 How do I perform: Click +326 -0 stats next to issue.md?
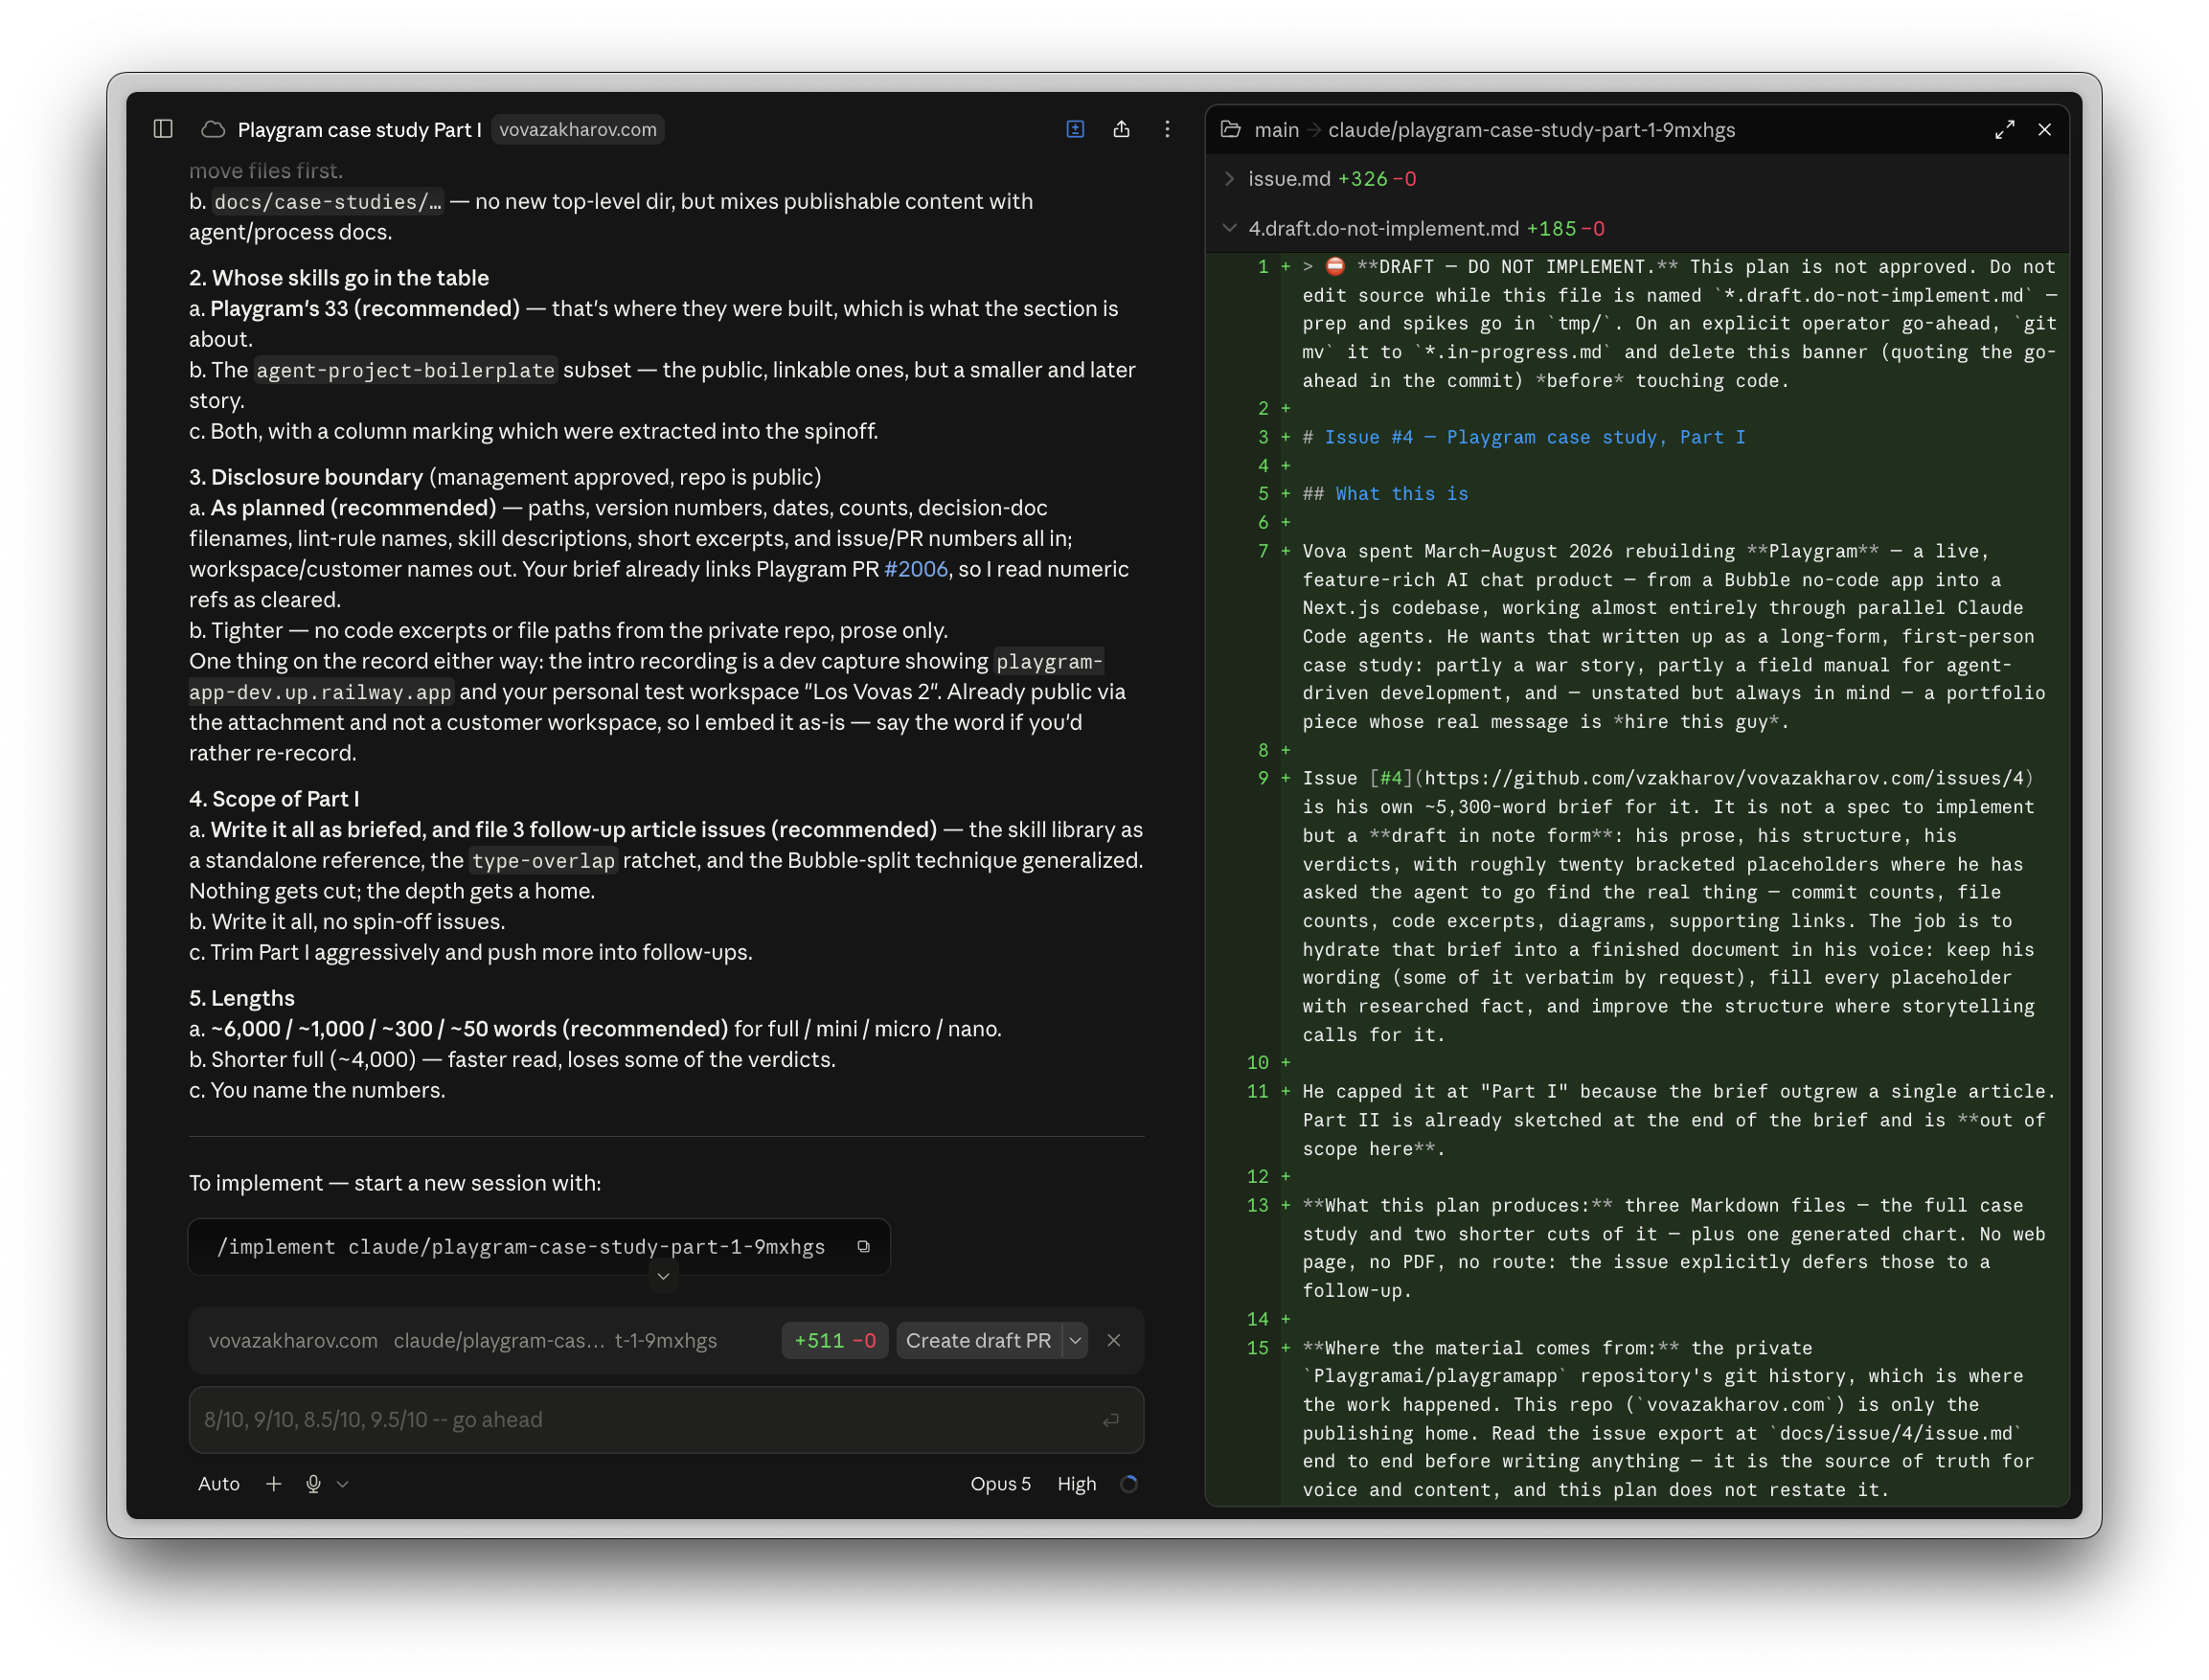point(1376,179)
